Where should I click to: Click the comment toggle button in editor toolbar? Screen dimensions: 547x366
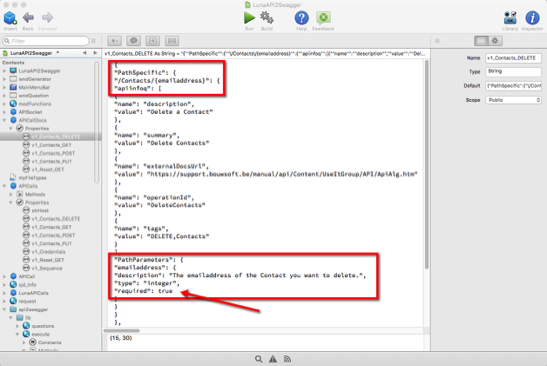[x=134, y=41]
